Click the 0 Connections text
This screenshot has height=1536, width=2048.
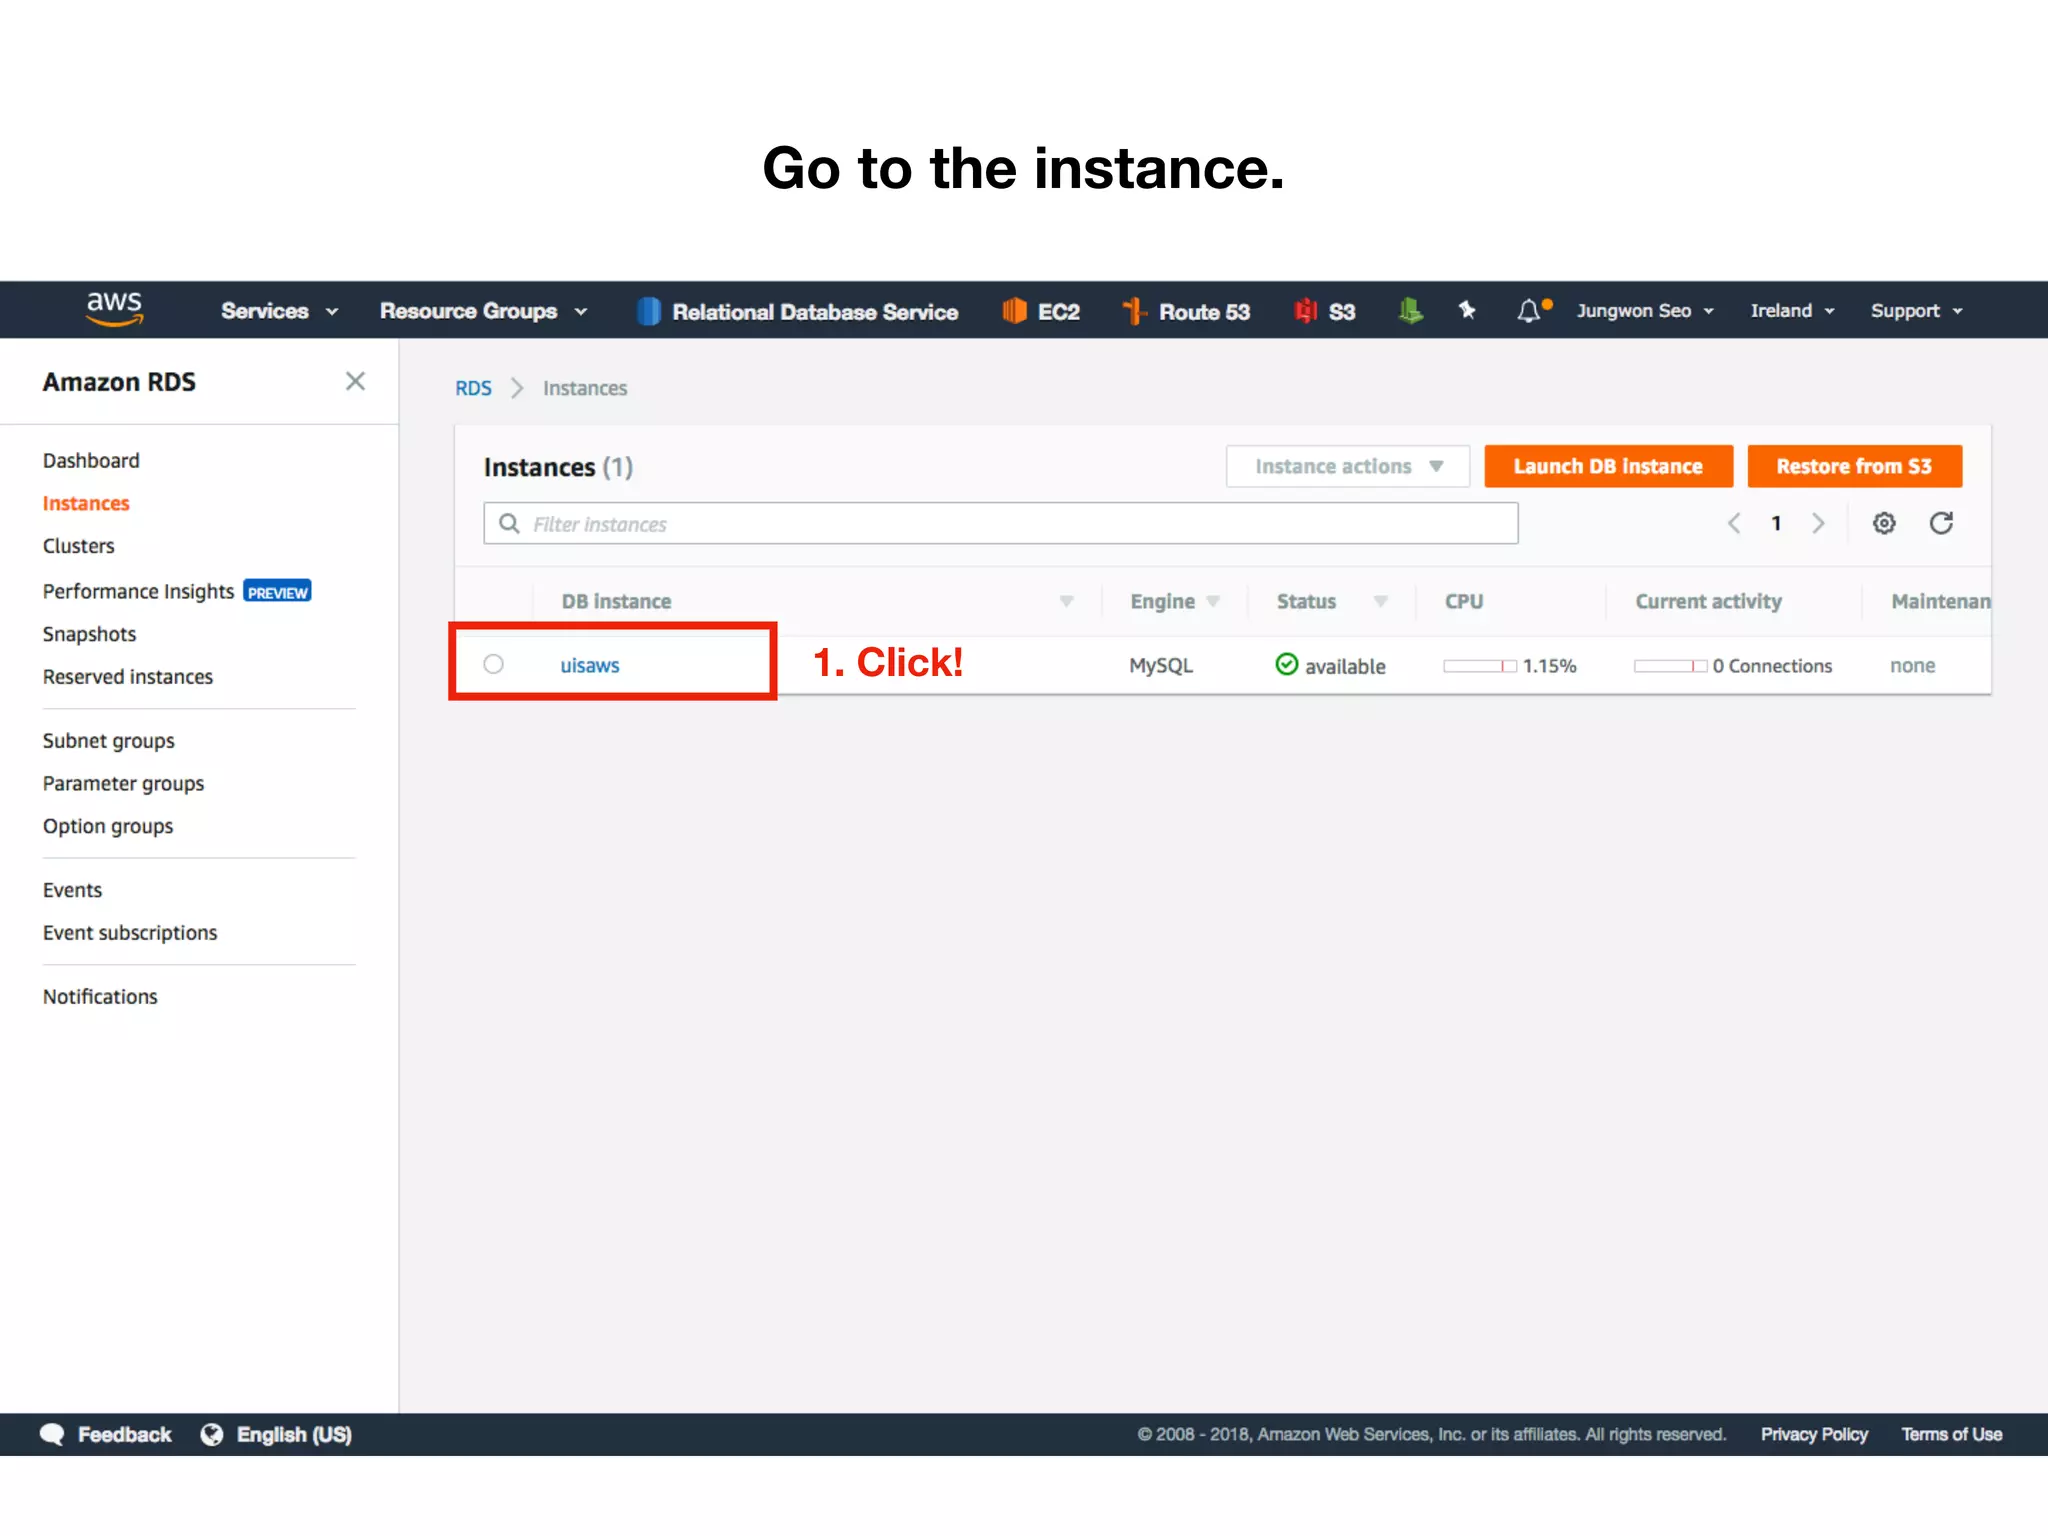[1772, 666]
